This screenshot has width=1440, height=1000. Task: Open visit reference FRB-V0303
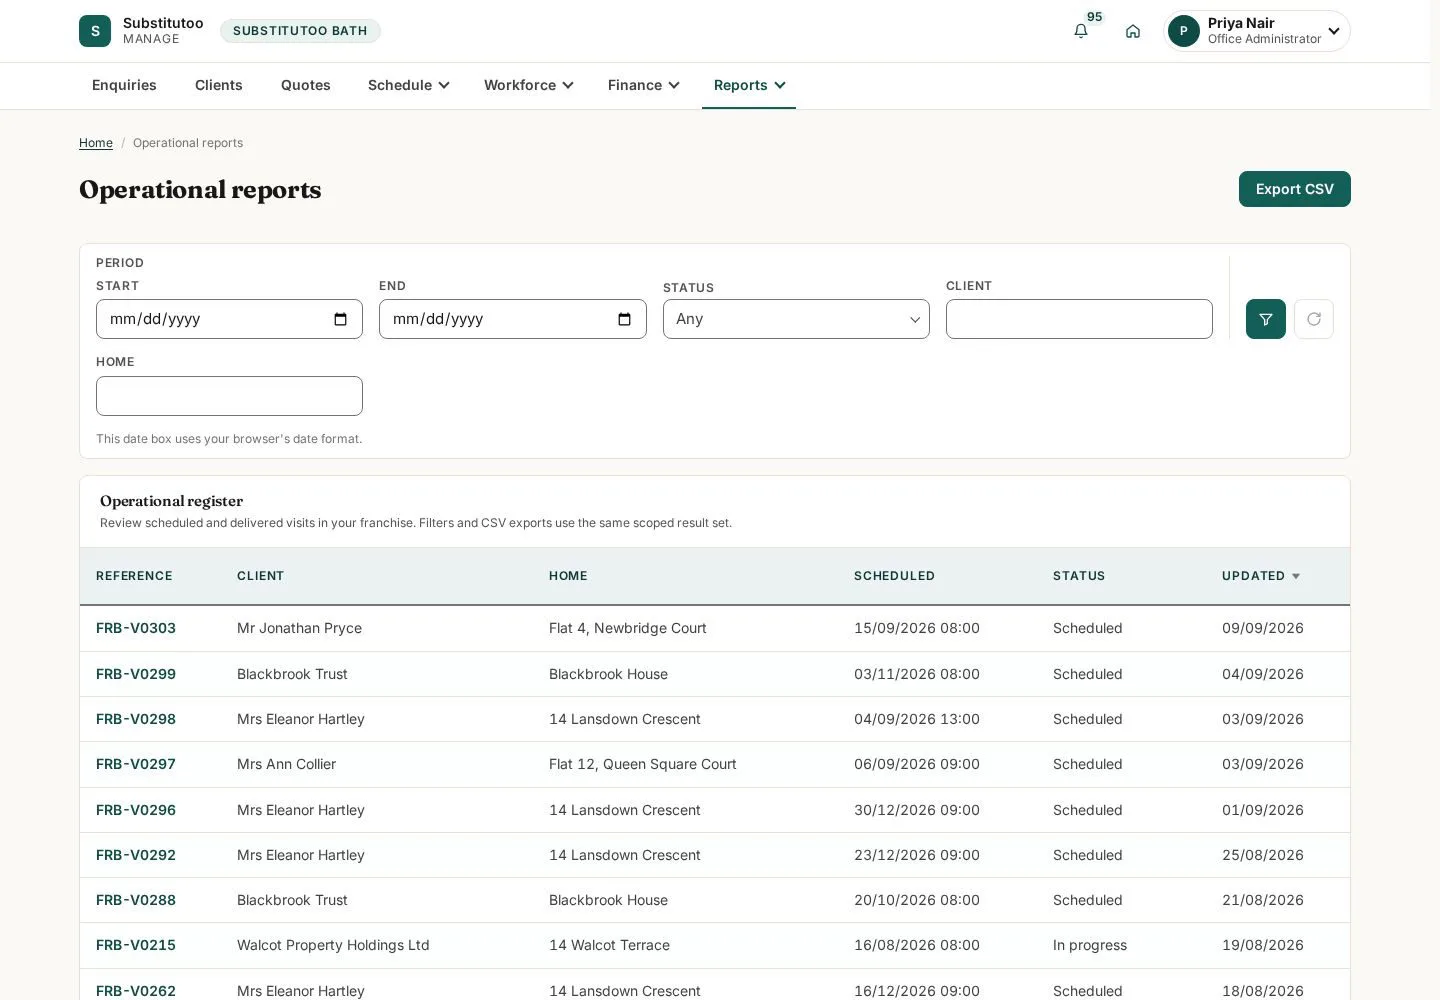136,628
